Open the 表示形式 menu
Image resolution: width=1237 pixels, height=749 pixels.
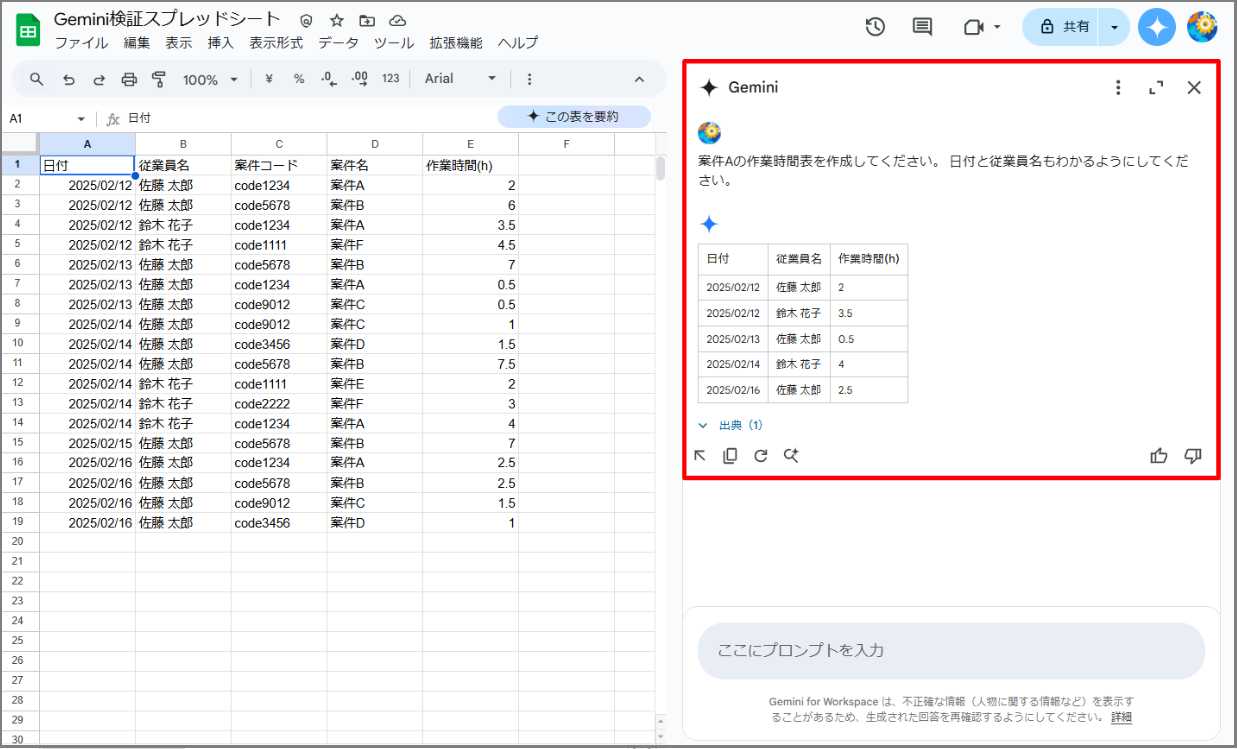point(276,43)
